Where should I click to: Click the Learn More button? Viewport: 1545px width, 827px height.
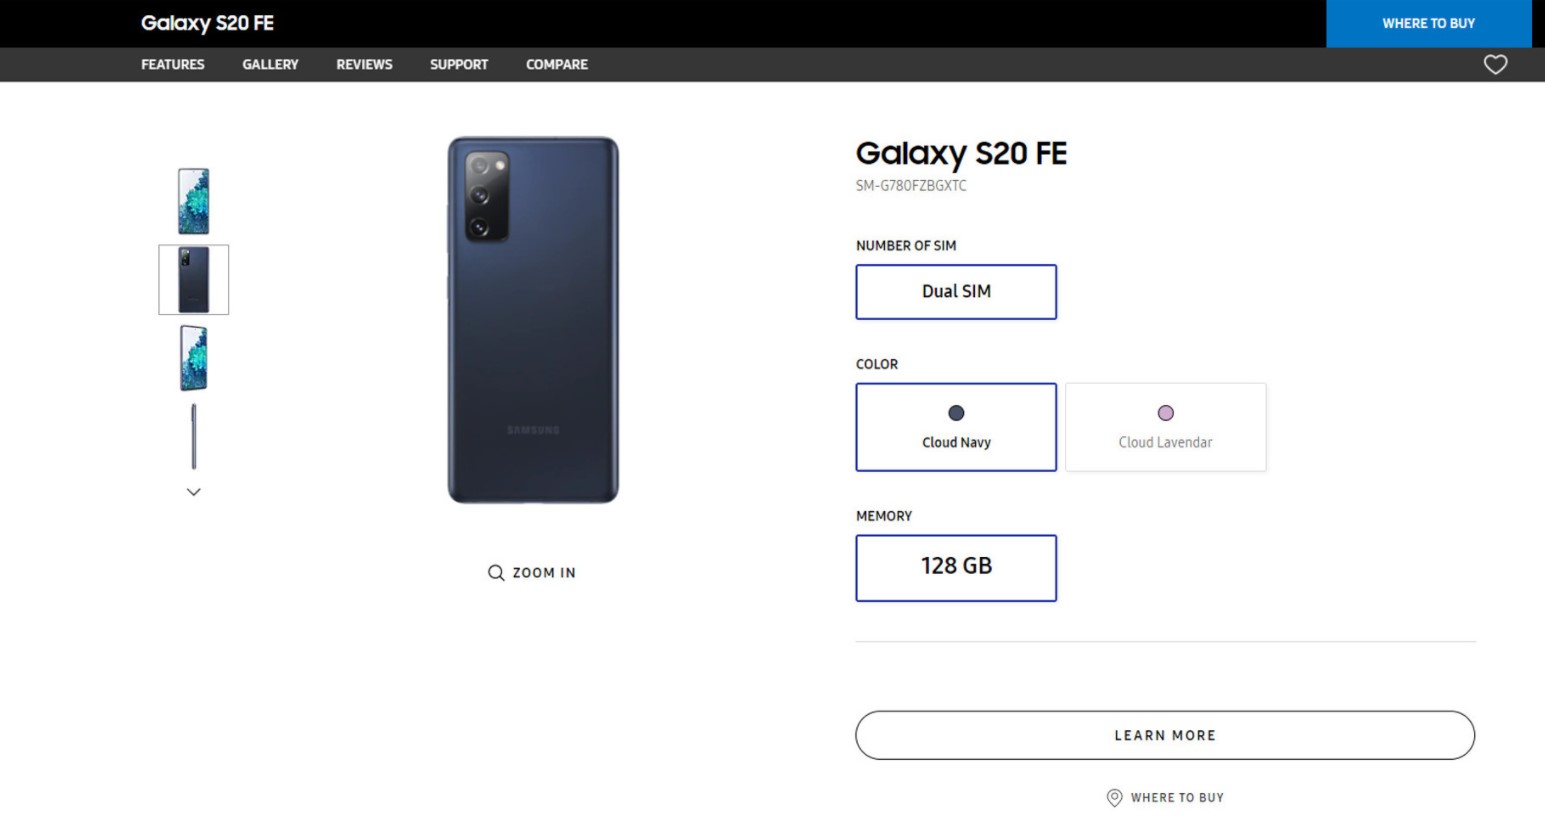1165,735
